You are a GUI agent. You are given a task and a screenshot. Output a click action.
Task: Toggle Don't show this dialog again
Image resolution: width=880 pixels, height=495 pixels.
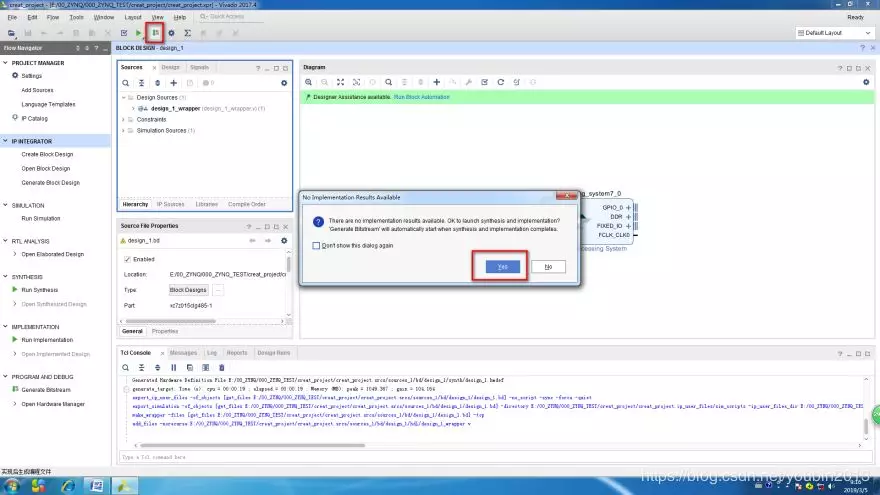coord(316,246)
